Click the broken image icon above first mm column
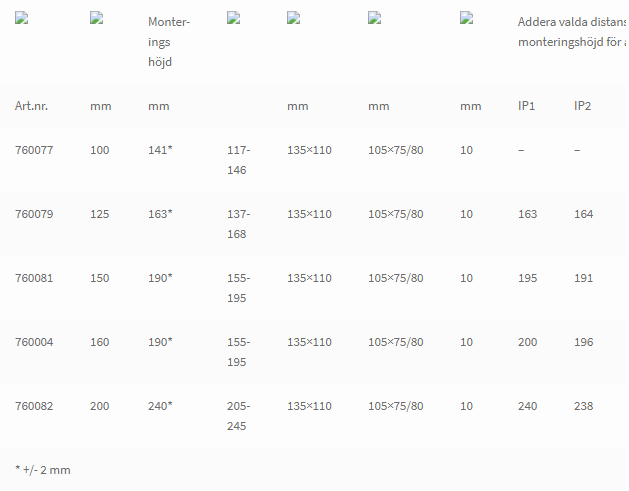 [x=97, y=18]
